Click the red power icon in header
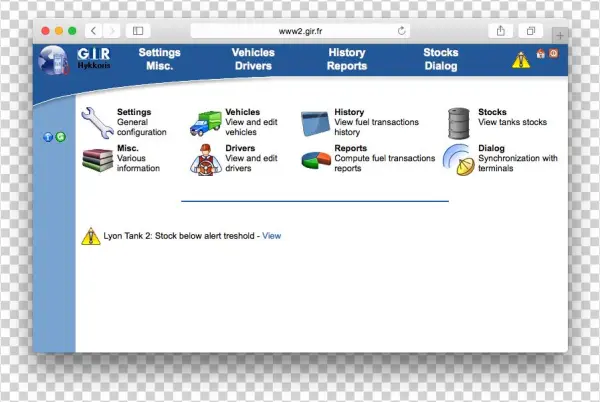 coord(553,54)
